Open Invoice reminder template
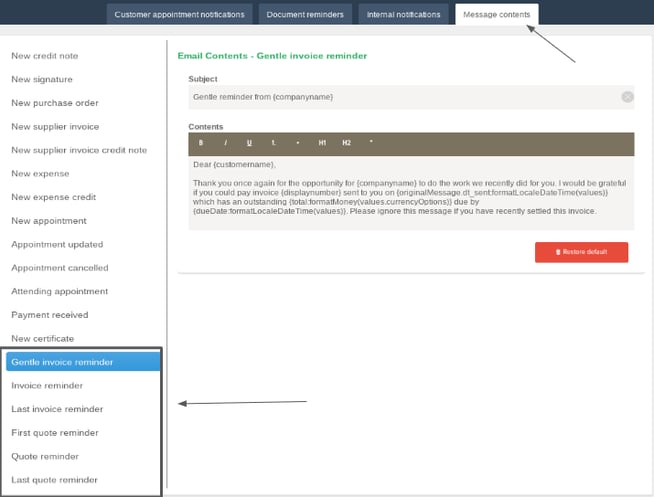 (47, 386)
